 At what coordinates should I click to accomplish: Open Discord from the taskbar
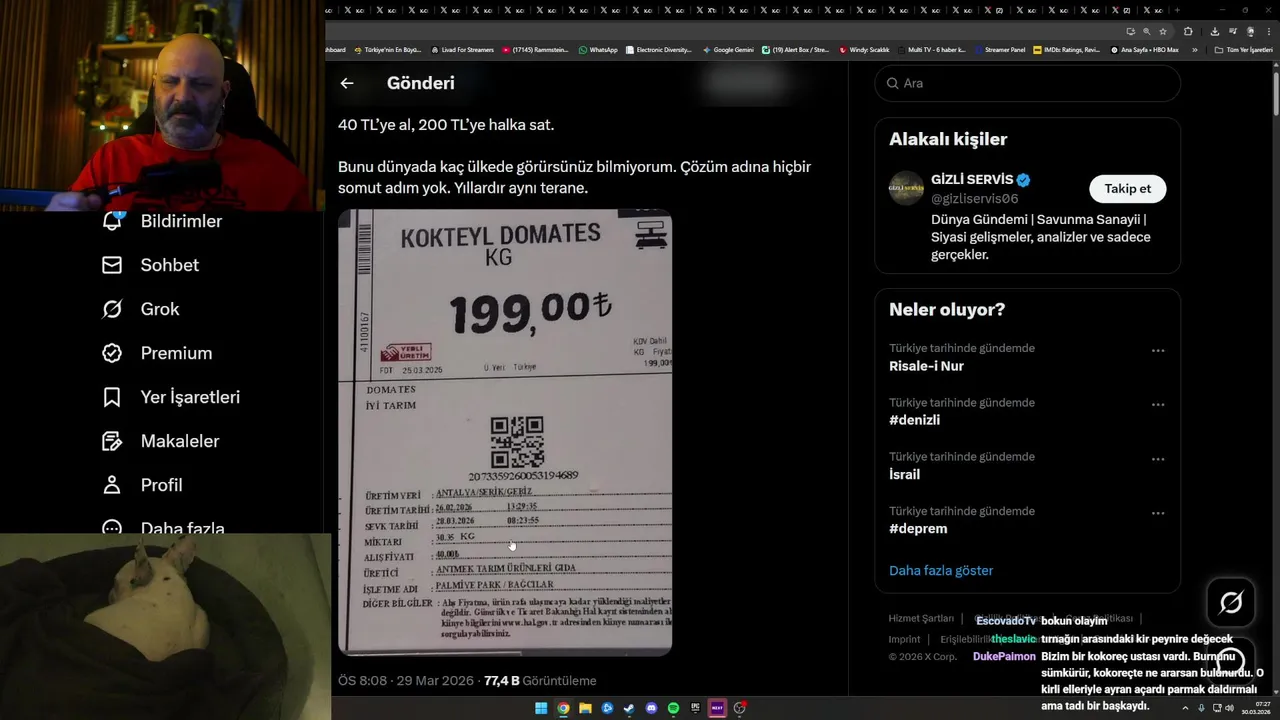coord(651,708)
